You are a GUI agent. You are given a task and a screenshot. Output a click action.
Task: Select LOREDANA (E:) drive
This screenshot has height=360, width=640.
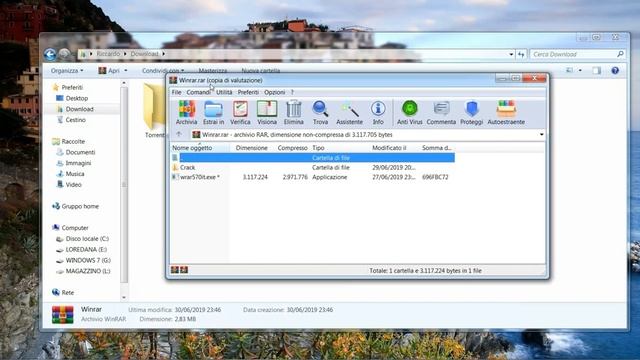pyautogui.click(x=86, y=249)
